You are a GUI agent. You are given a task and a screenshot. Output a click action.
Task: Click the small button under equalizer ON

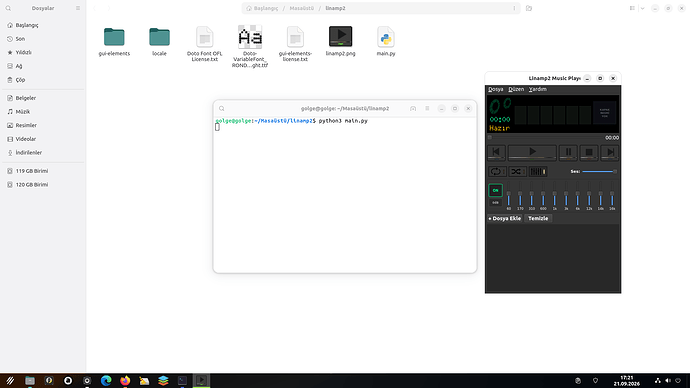click(495, 202)
